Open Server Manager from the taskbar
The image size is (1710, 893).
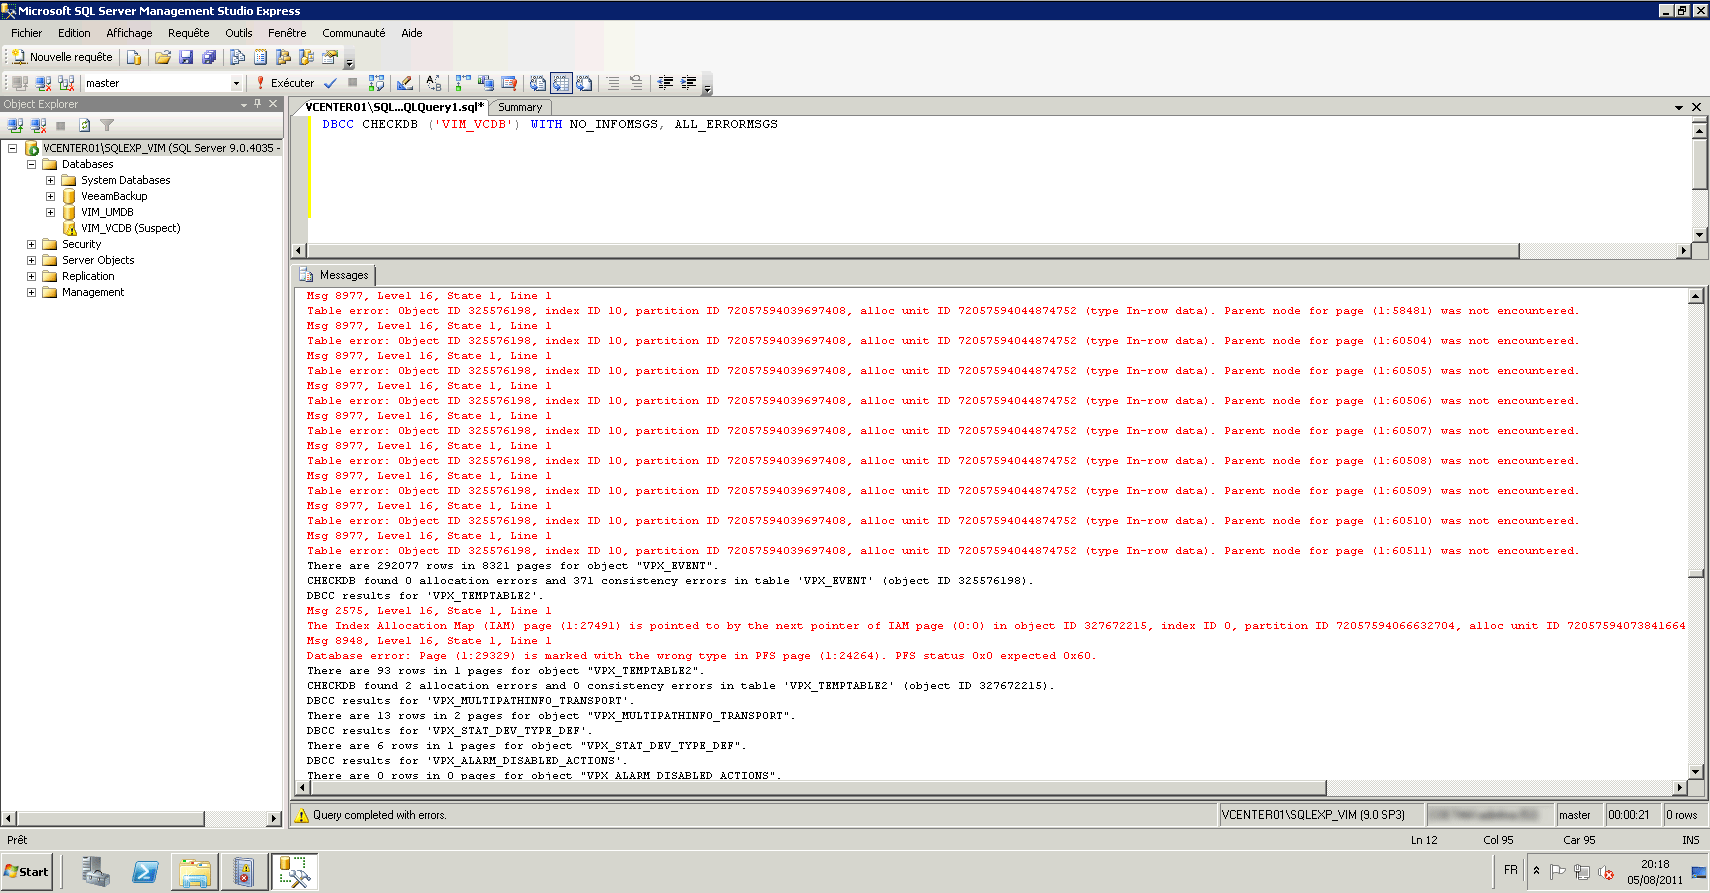pyautogui.click(x=96, y=872)
